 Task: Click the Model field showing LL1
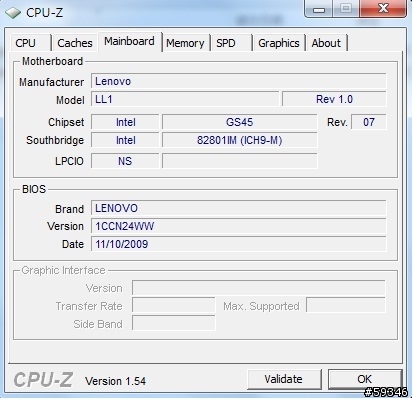[x=185, y=99]
